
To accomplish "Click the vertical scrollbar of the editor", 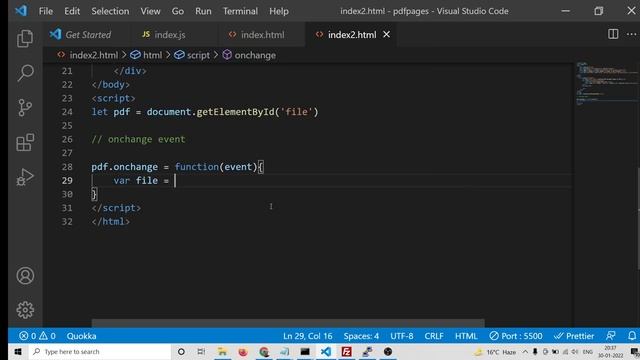I will (x=638, y=218).
